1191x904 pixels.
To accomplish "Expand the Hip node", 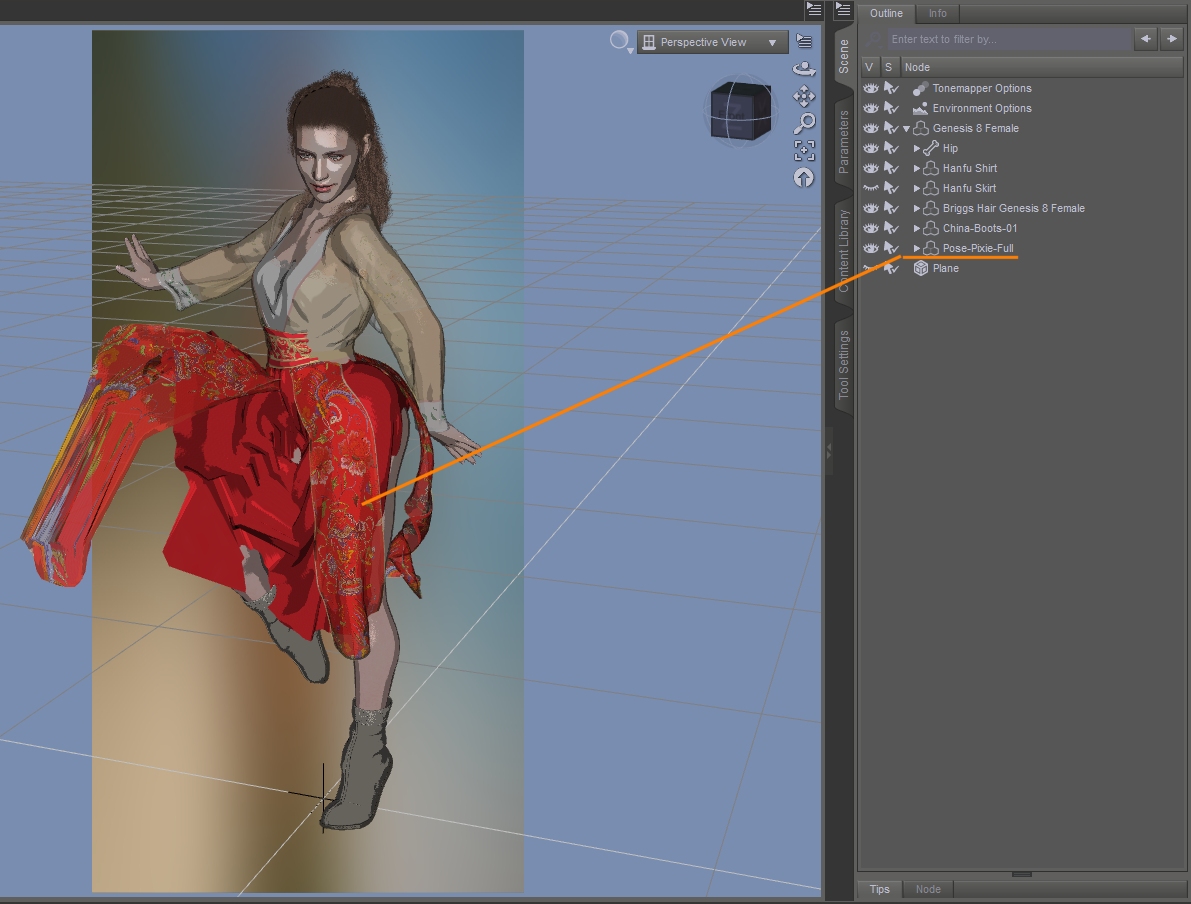I will pyautogui.click(x=917, y=149).
